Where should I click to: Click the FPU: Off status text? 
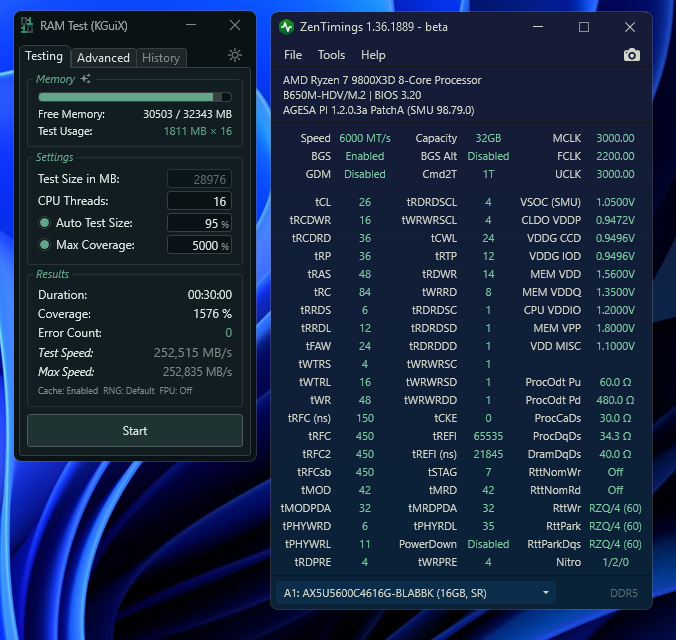(176, 390)
